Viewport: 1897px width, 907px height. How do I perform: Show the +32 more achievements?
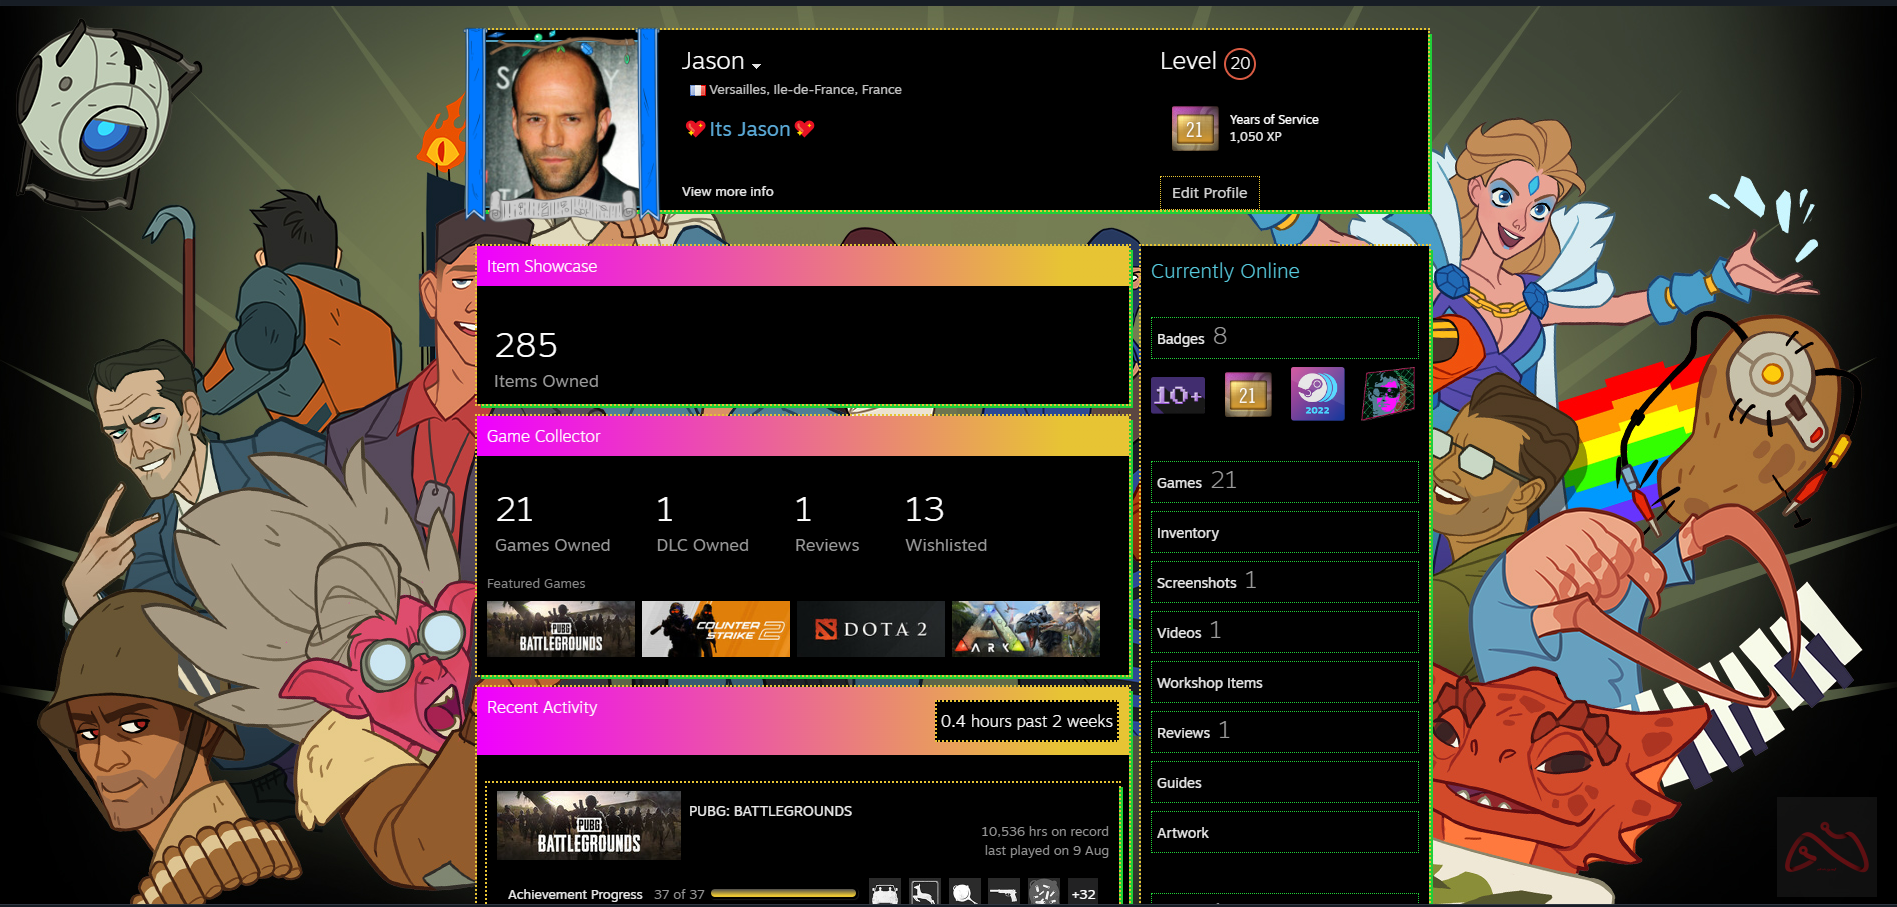click(1083, 893)
